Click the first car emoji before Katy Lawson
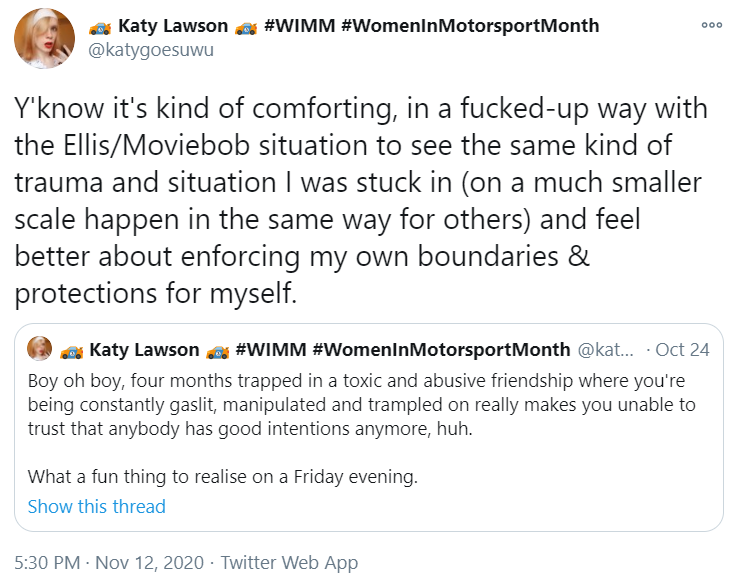 click(99, 27)
